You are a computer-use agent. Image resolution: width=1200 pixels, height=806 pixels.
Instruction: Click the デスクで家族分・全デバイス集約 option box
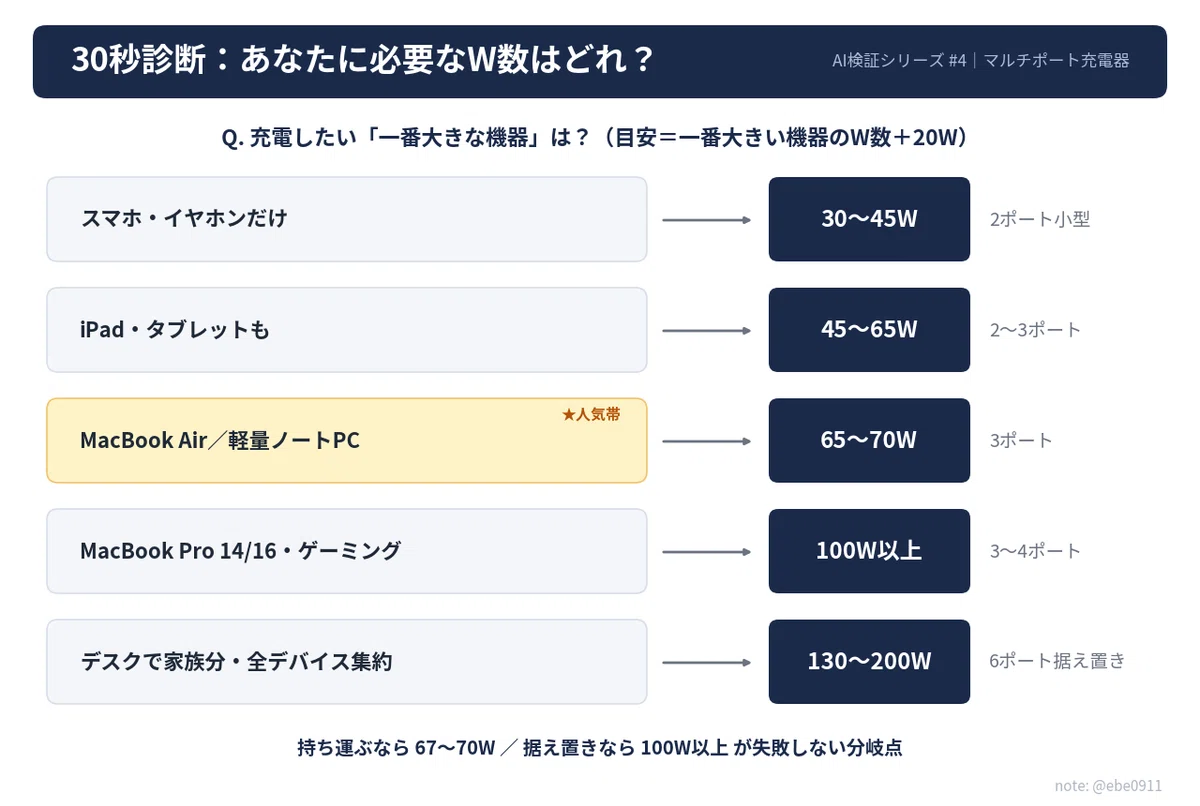coord(347,661)
